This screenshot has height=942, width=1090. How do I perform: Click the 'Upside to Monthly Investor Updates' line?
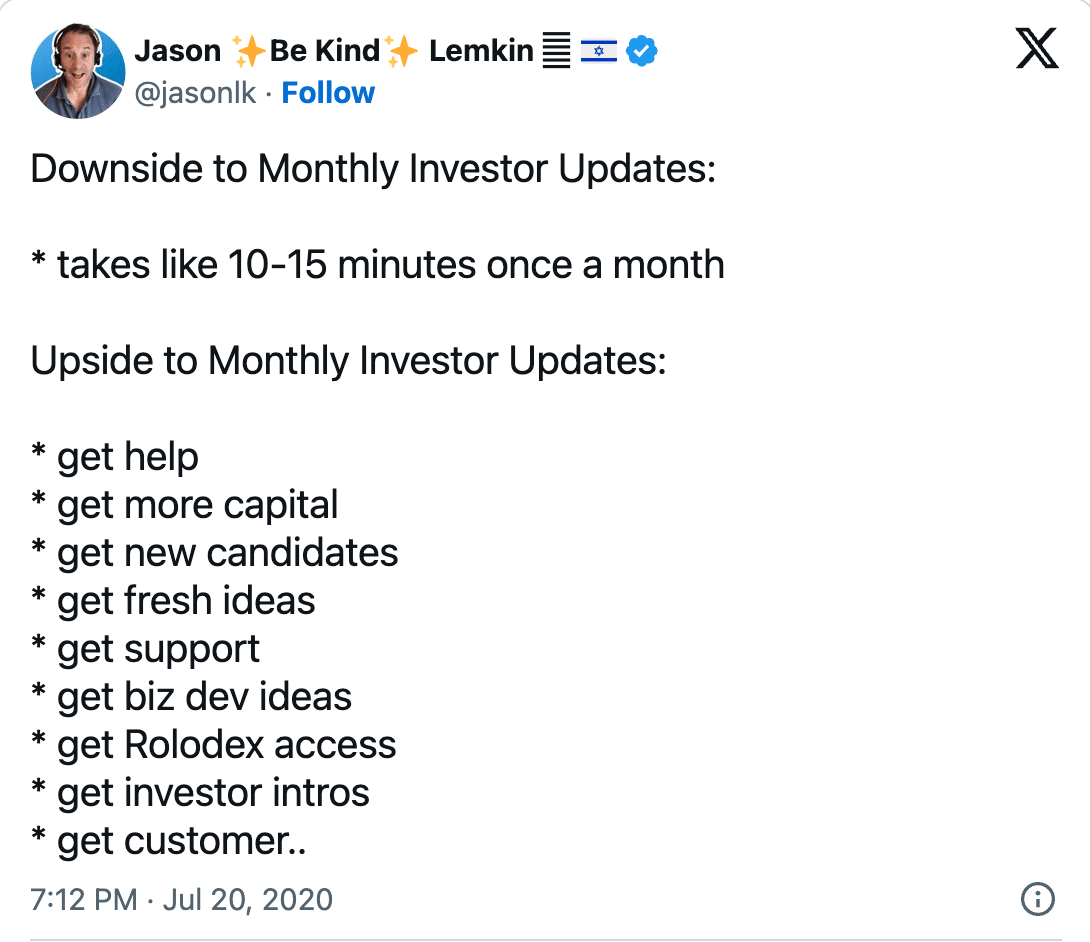pyautogui.click(x=348, y=362)
